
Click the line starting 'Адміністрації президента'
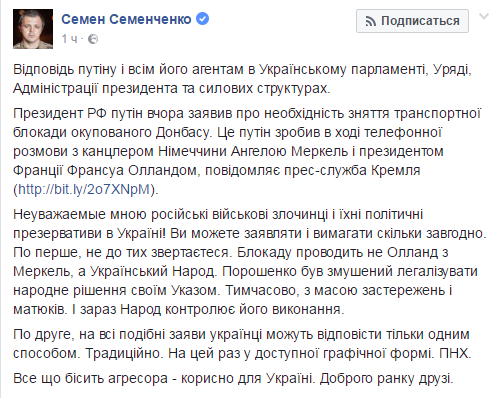172,89
